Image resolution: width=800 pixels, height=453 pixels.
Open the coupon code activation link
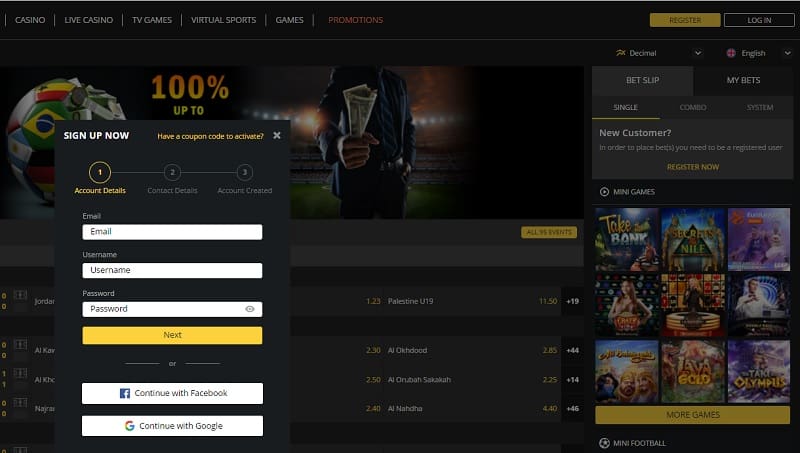click(x=210, y=136)
